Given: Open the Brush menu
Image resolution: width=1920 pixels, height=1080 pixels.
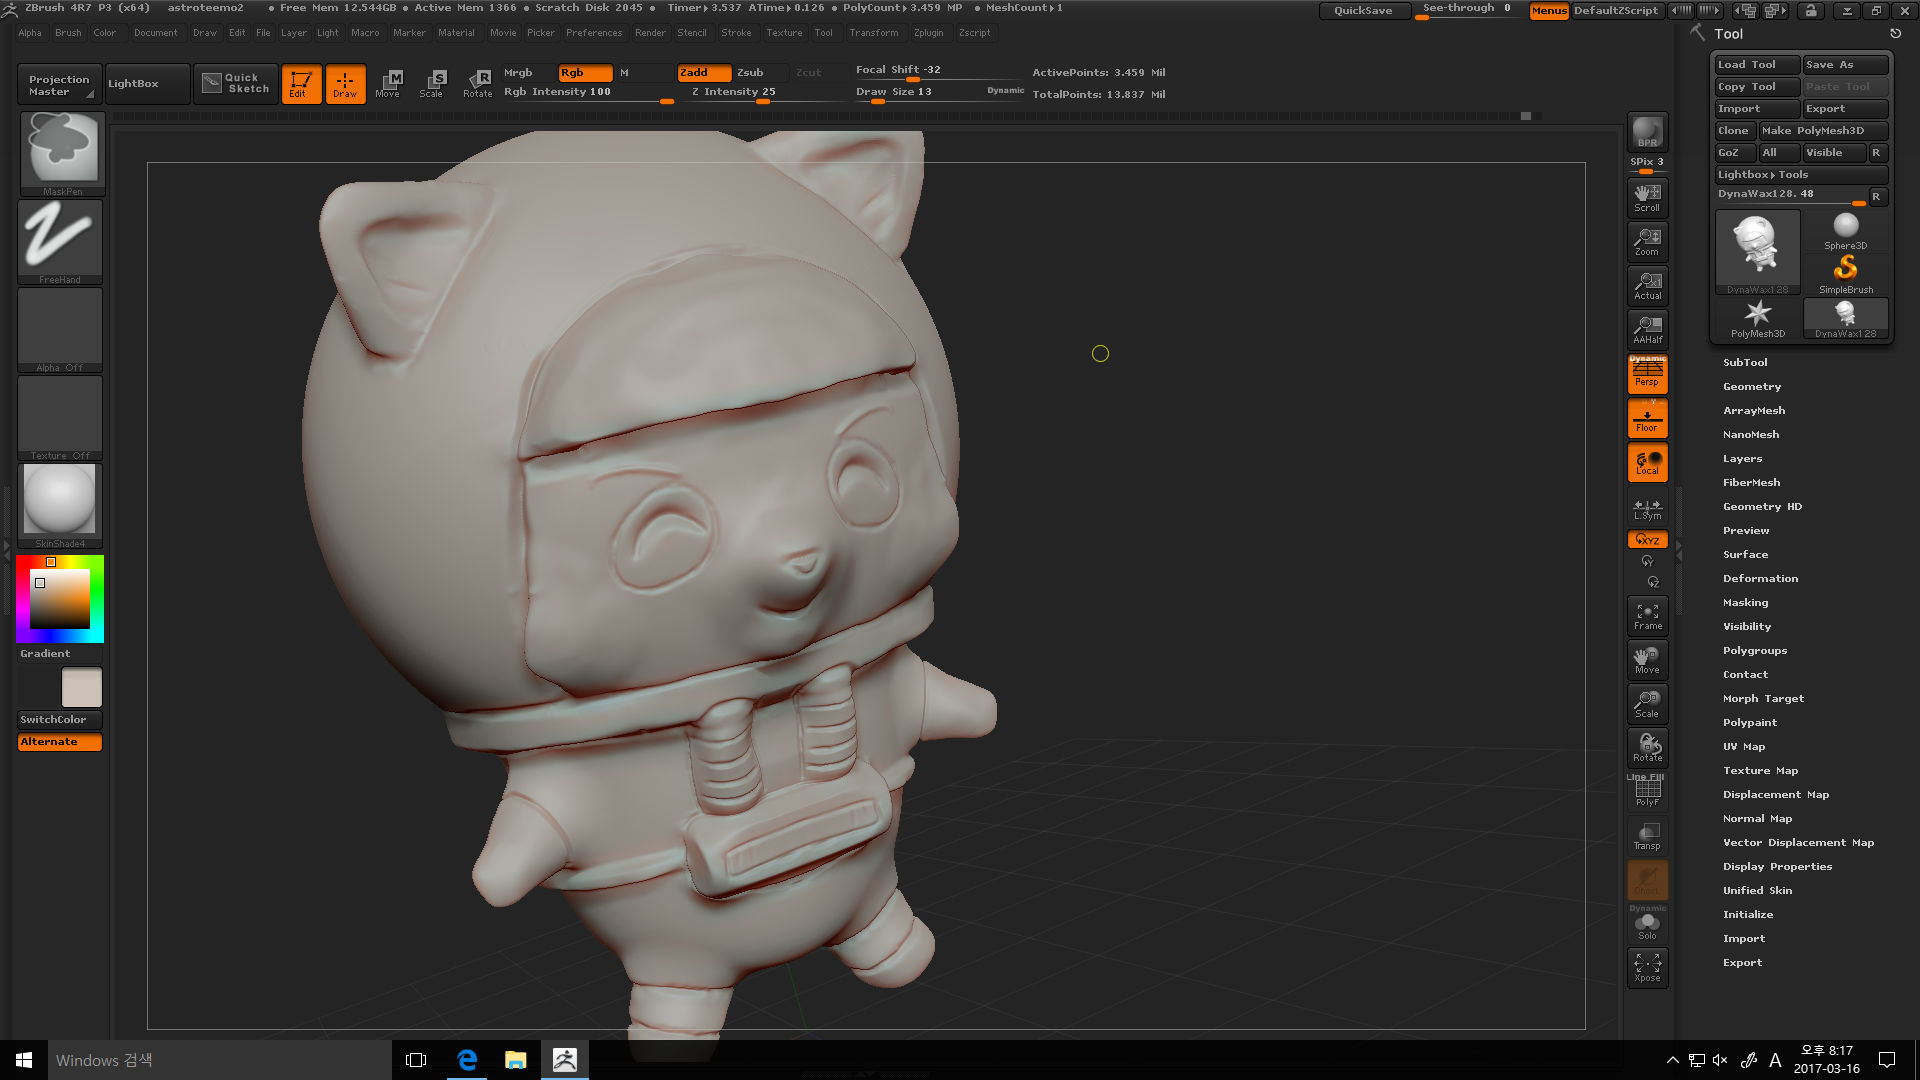Looking at the screenshot, I should [x=68, y=33].
